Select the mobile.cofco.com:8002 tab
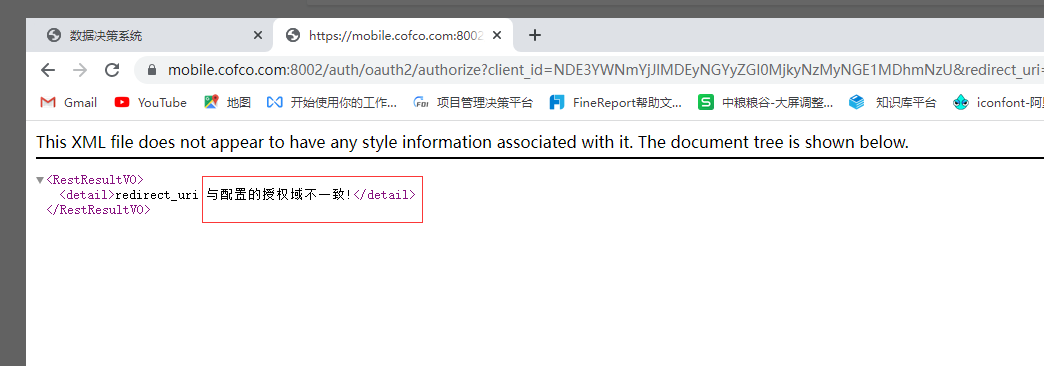 [393, 35]
